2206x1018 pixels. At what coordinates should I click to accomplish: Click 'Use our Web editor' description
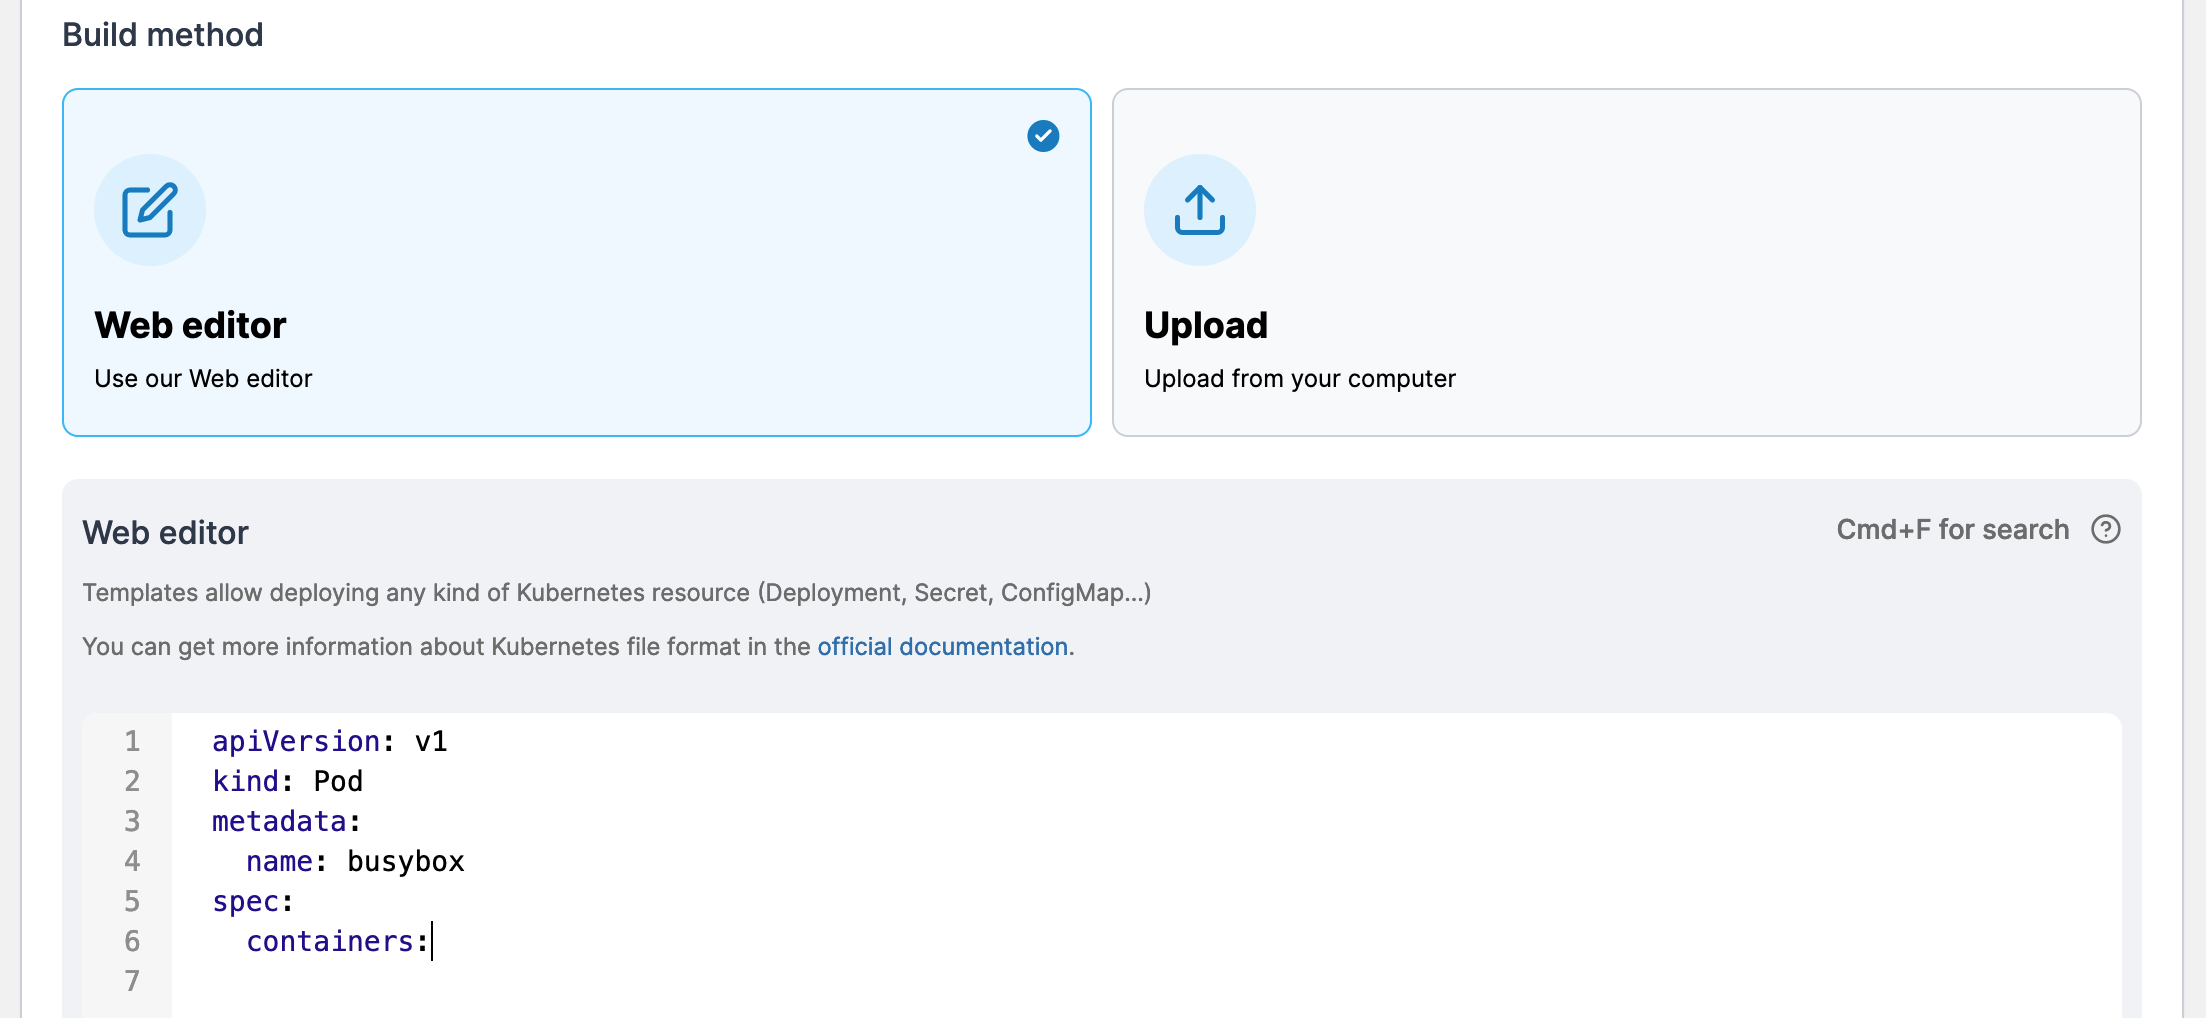tap(203, 379)
